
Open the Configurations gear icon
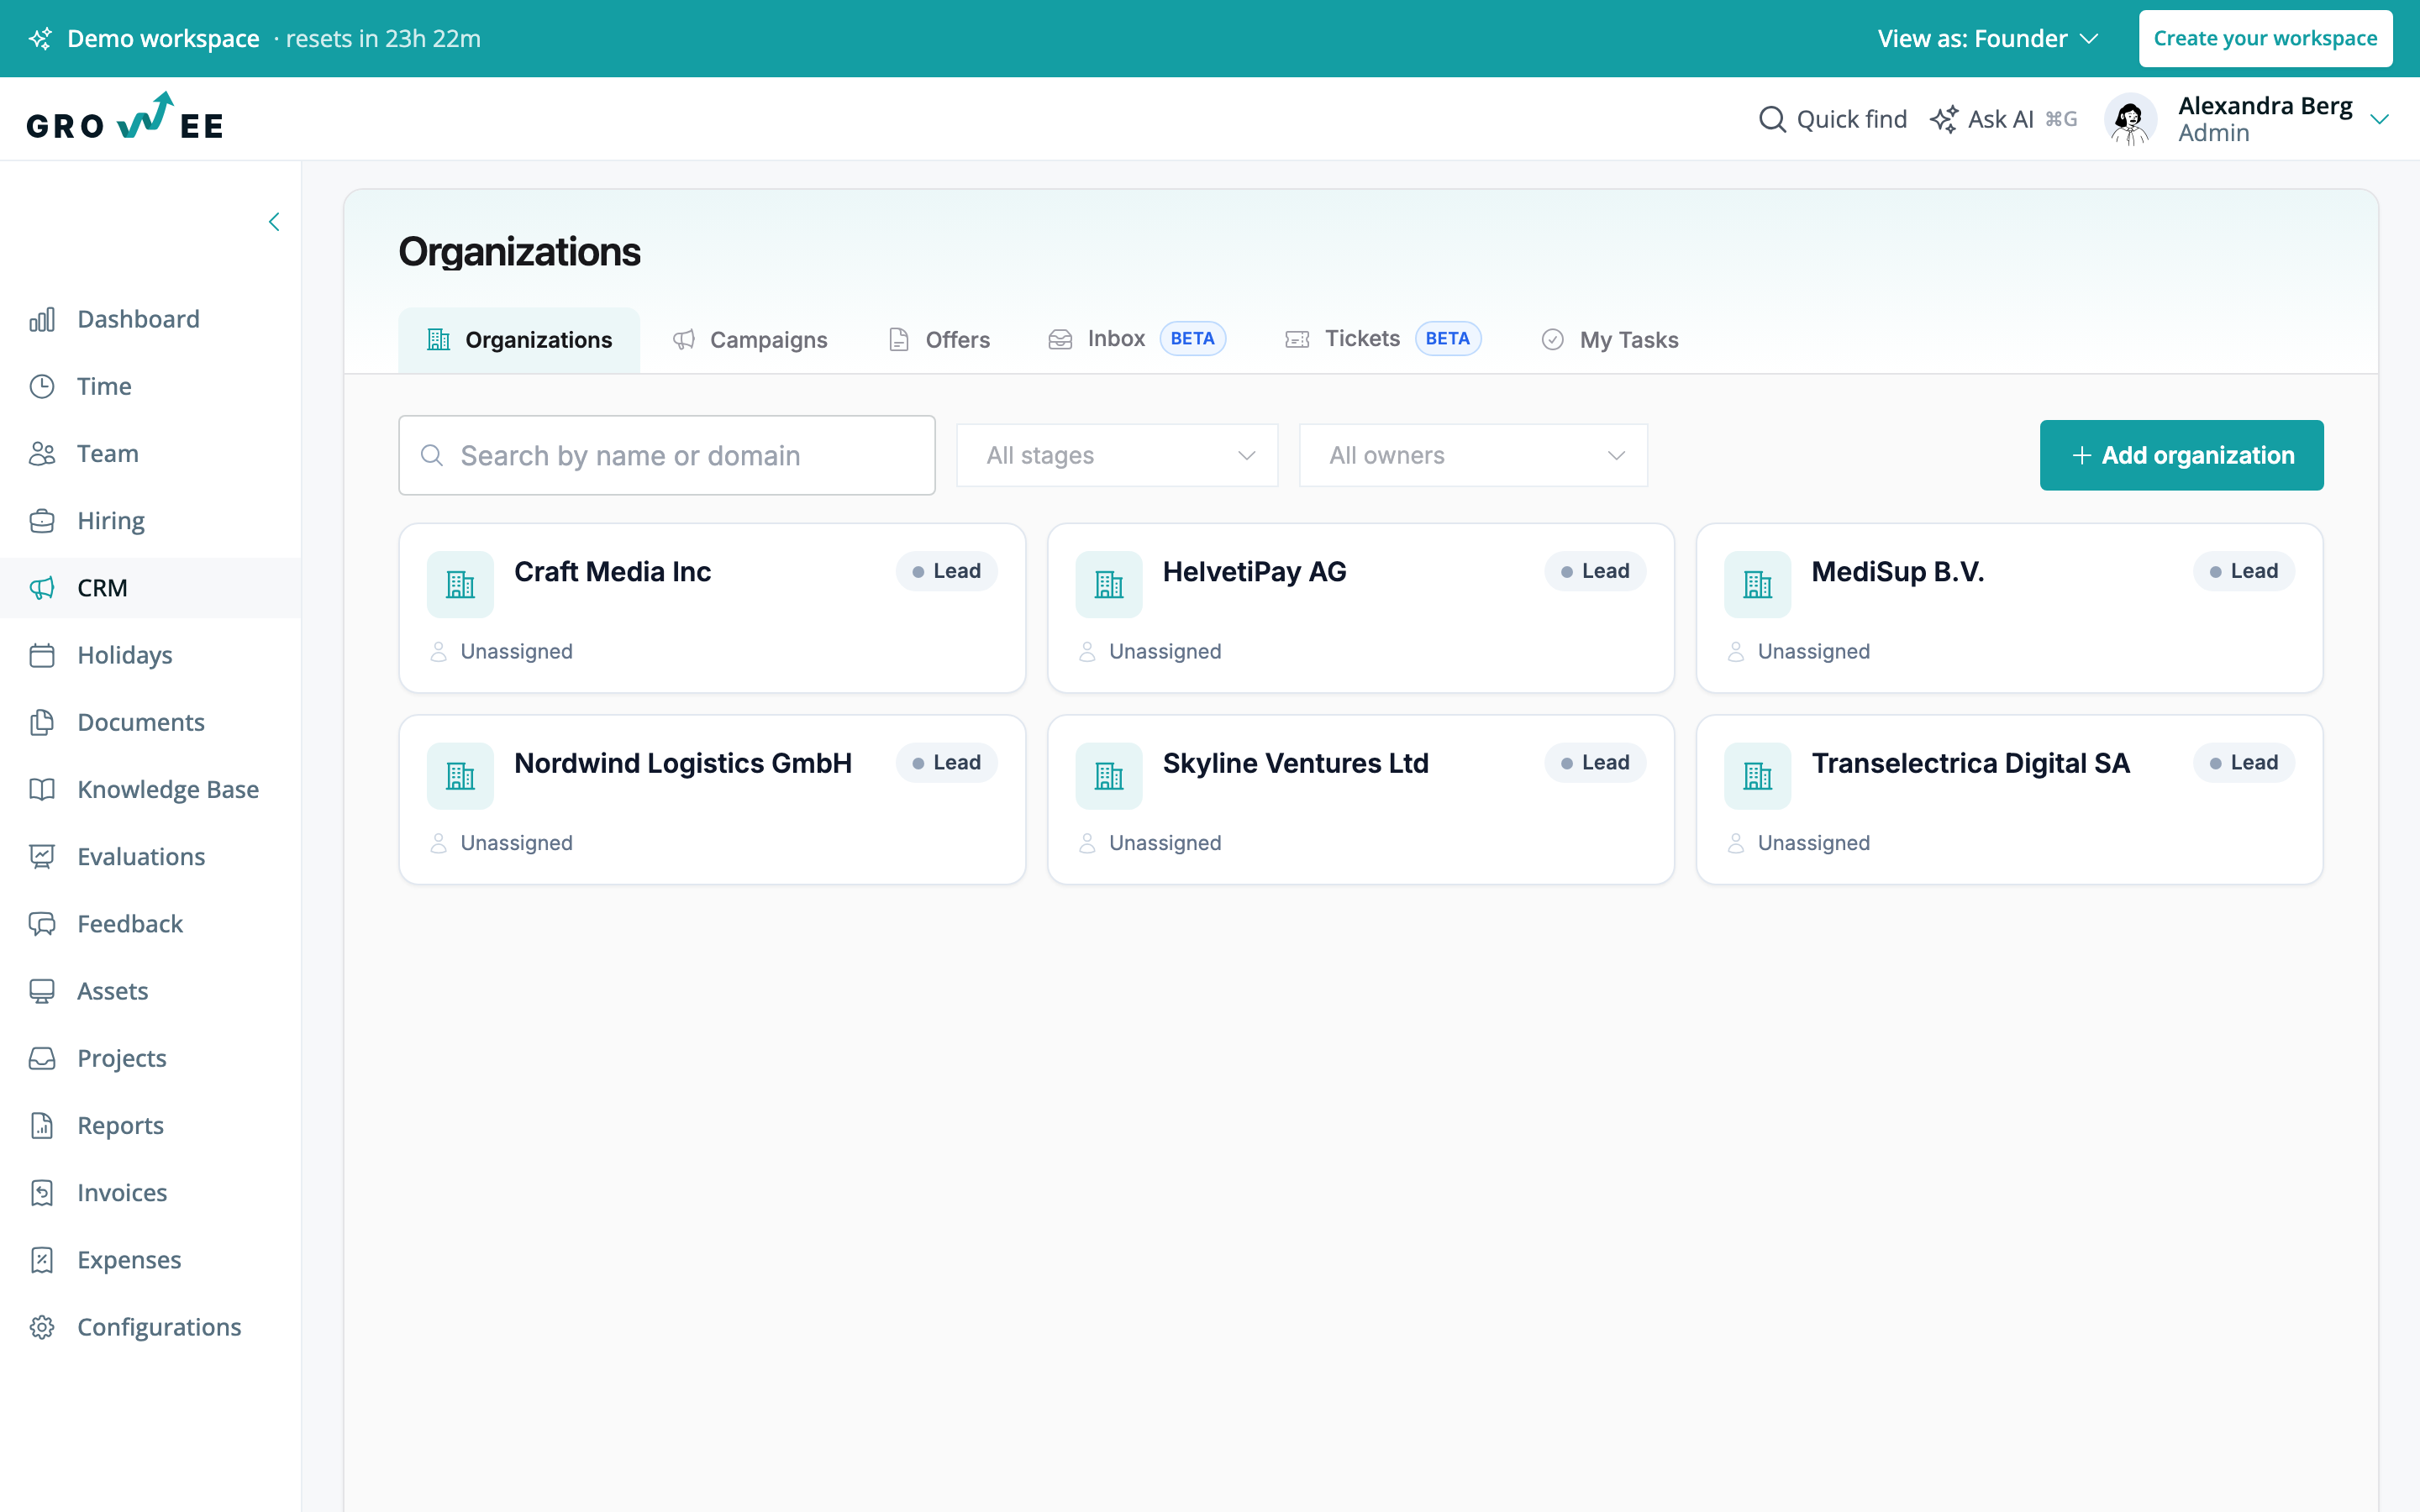tap(42, 1327)
